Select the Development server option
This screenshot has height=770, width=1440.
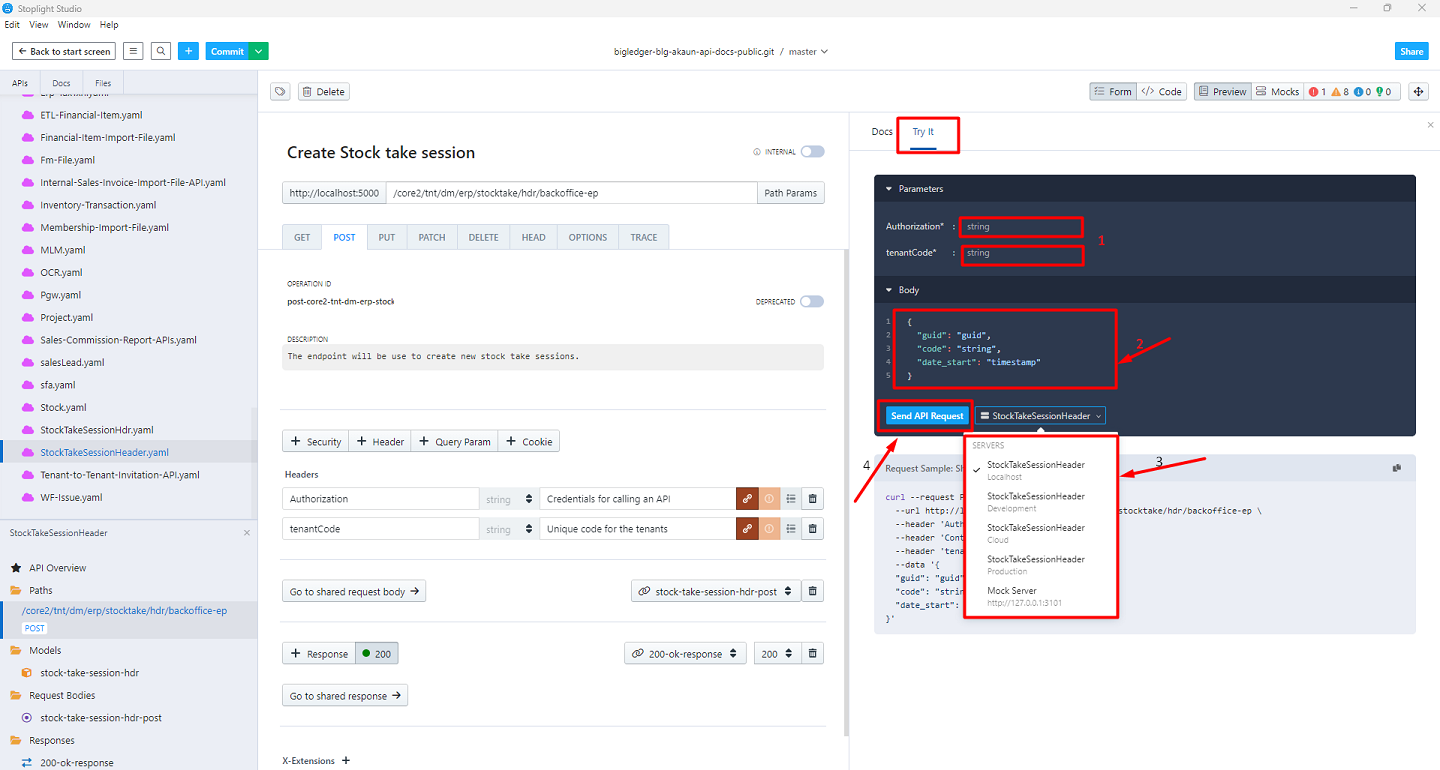1040,502
